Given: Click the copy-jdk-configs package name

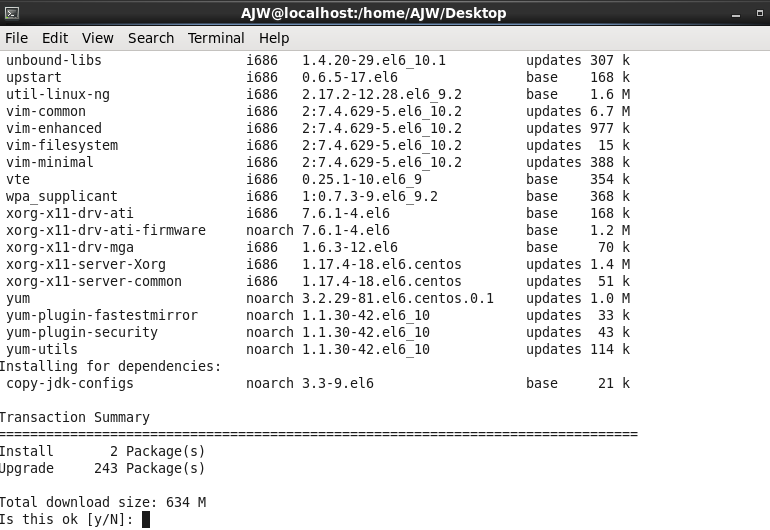Looking at the screenshot, I should [x=70, y=384].
